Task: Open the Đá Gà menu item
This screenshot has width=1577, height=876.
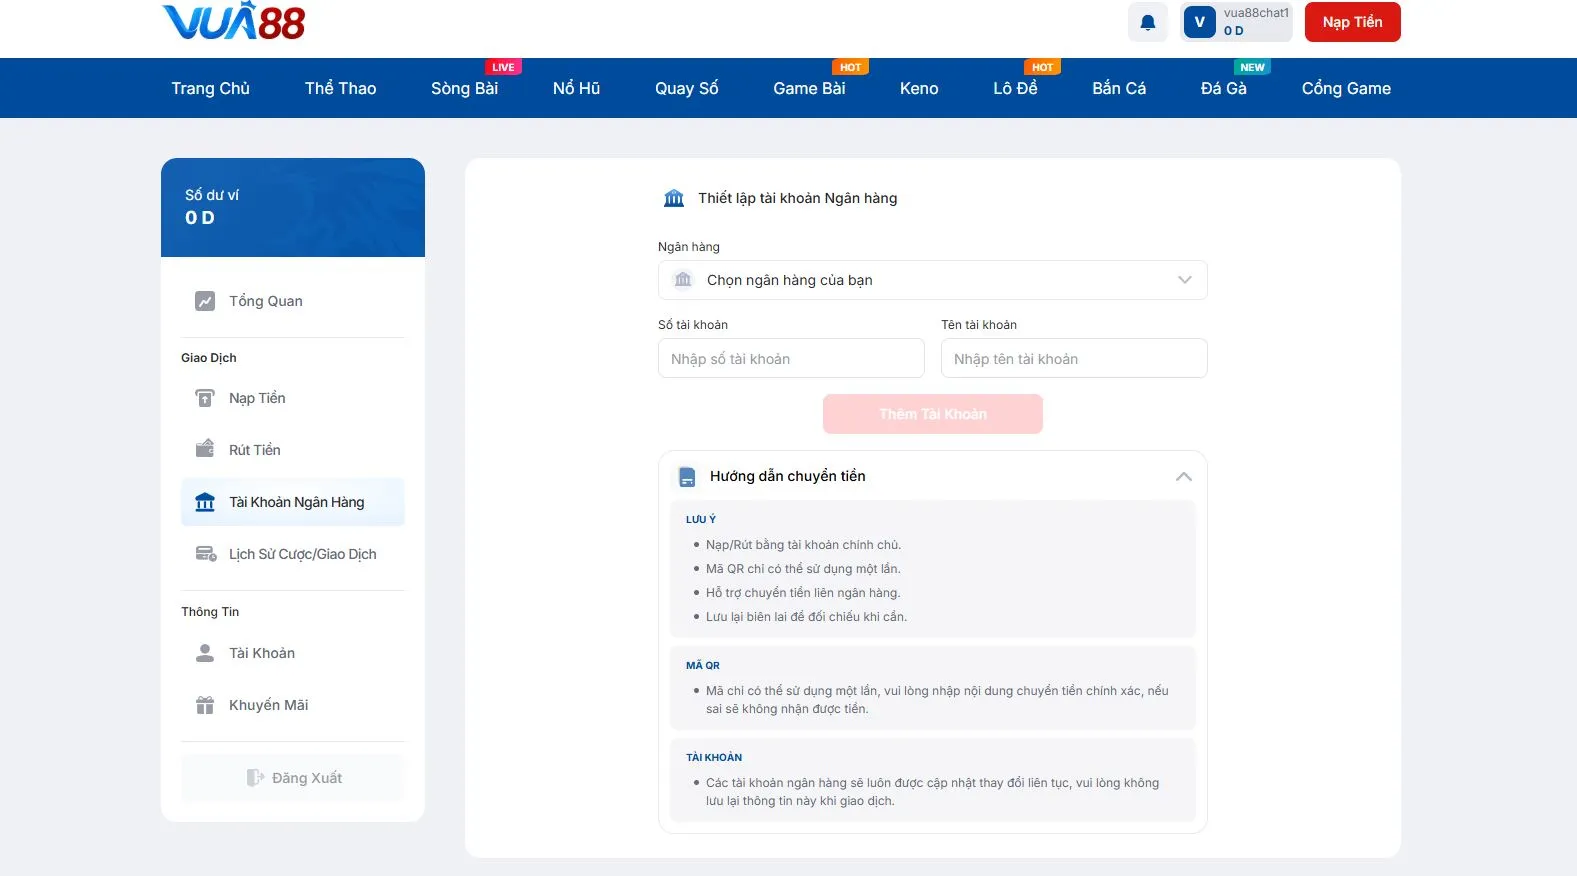Action: tap(1223, 88)
